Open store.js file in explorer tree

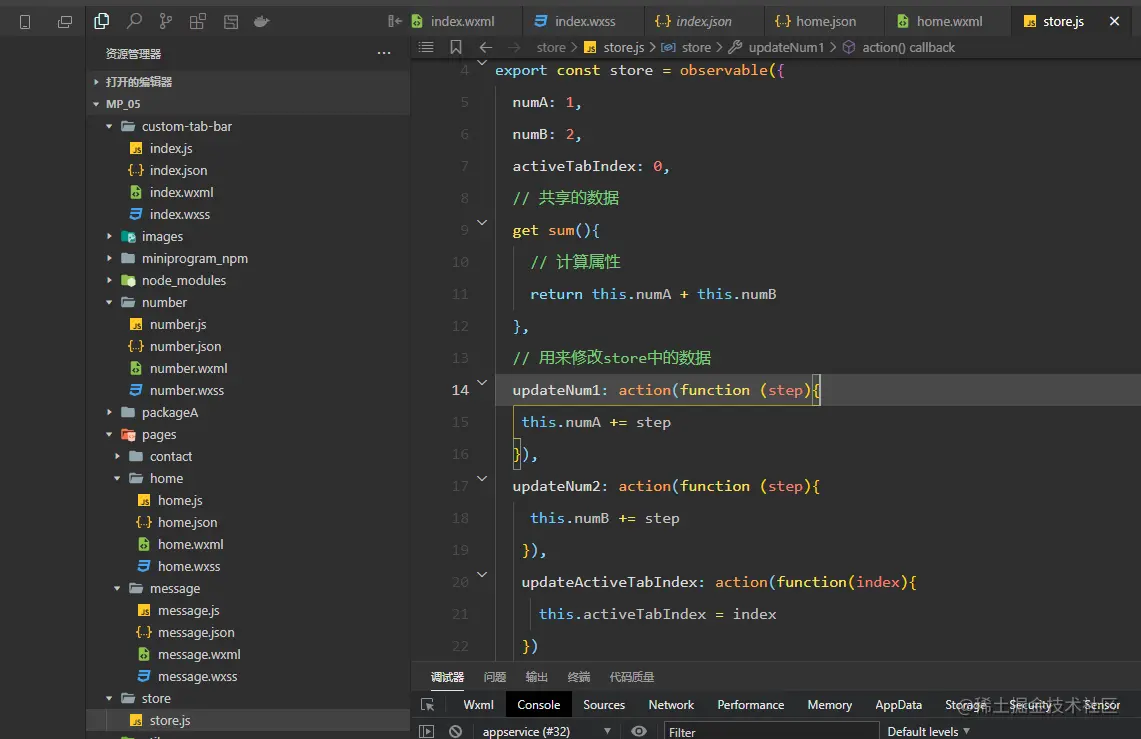point(248,720)
